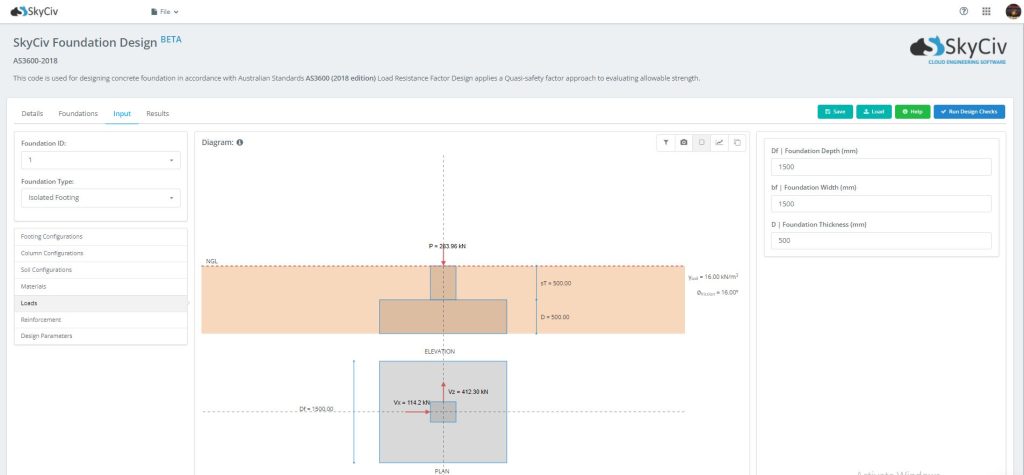Click the copy icon in diagram toolbar
Screen dimensions: 1024x475
pos(737,142)
